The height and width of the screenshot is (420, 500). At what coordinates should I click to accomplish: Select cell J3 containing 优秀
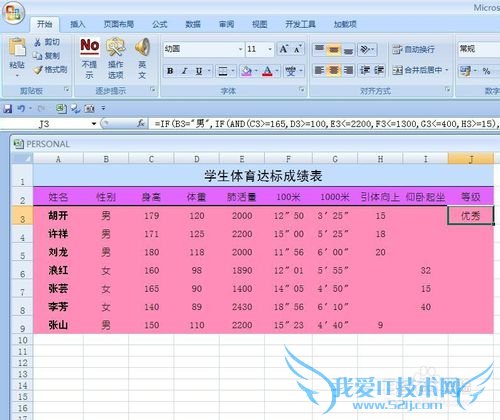coord(471,216)
